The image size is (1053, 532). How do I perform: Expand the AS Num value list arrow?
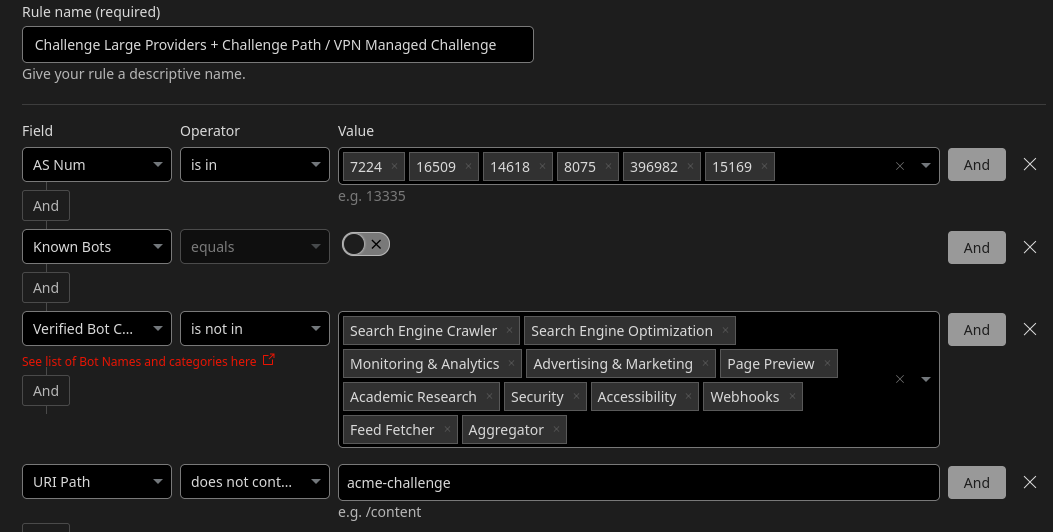tap(925, 166)
